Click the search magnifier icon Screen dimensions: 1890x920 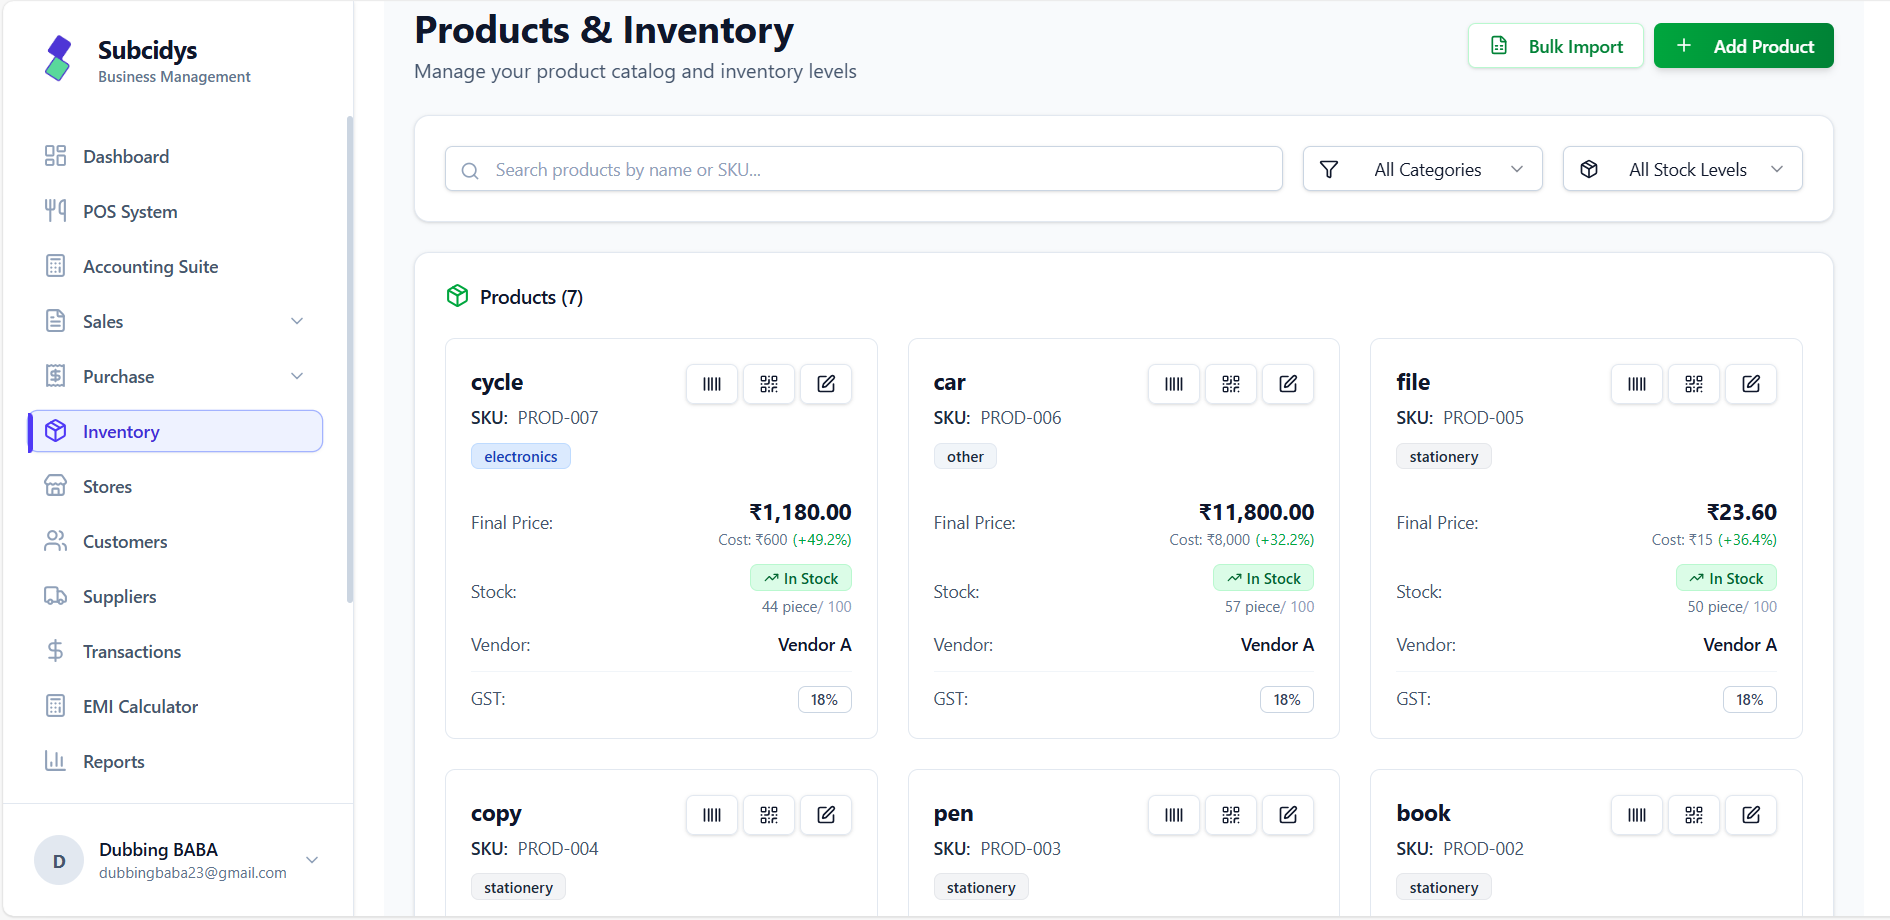(470, 170)
